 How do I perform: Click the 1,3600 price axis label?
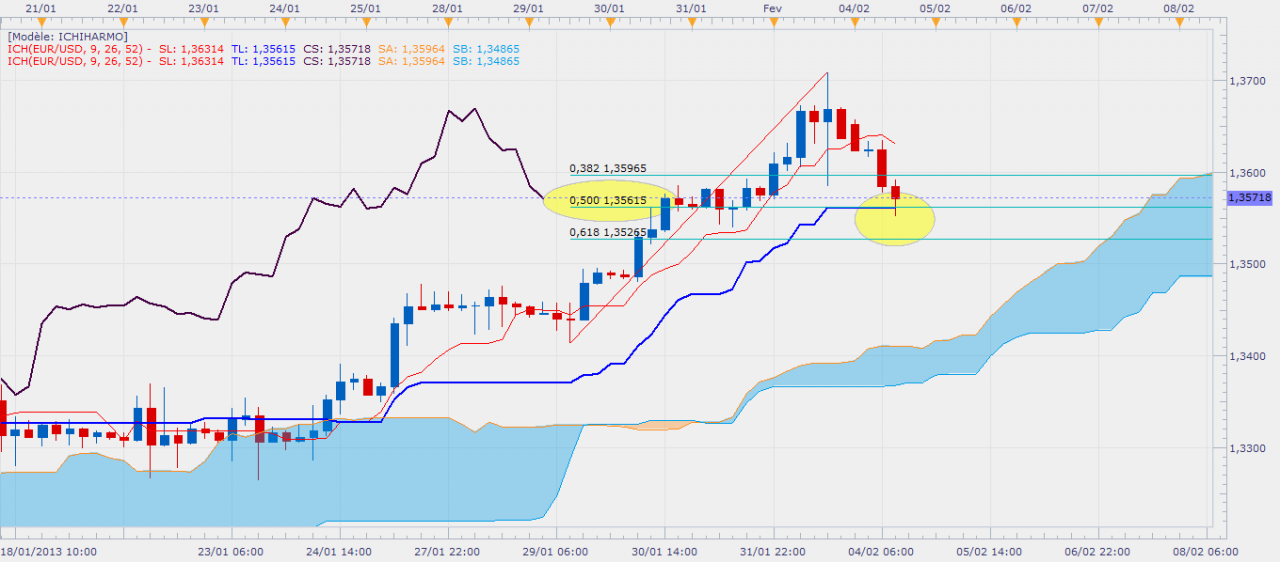tap(1247, 173)
